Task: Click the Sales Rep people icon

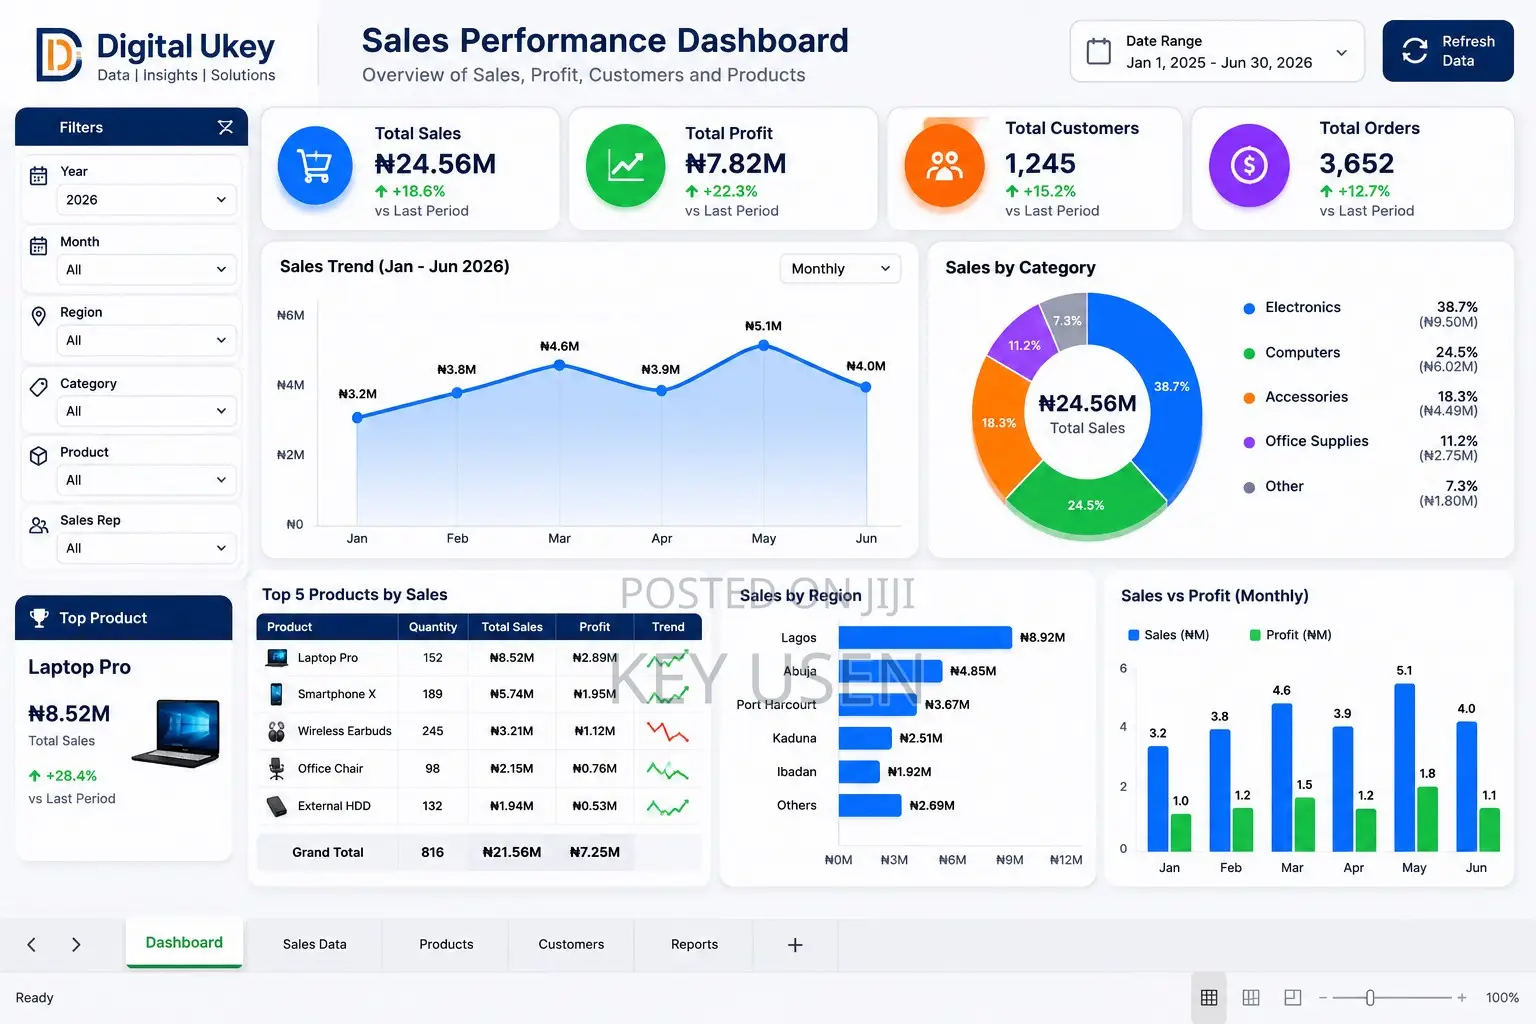Action: (x=38, y=525)
